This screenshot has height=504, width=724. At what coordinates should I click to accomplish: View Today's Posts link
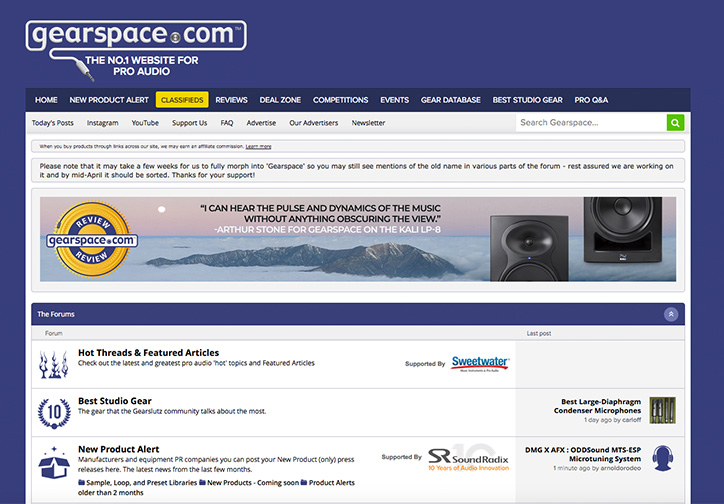(x=53, y=123)
